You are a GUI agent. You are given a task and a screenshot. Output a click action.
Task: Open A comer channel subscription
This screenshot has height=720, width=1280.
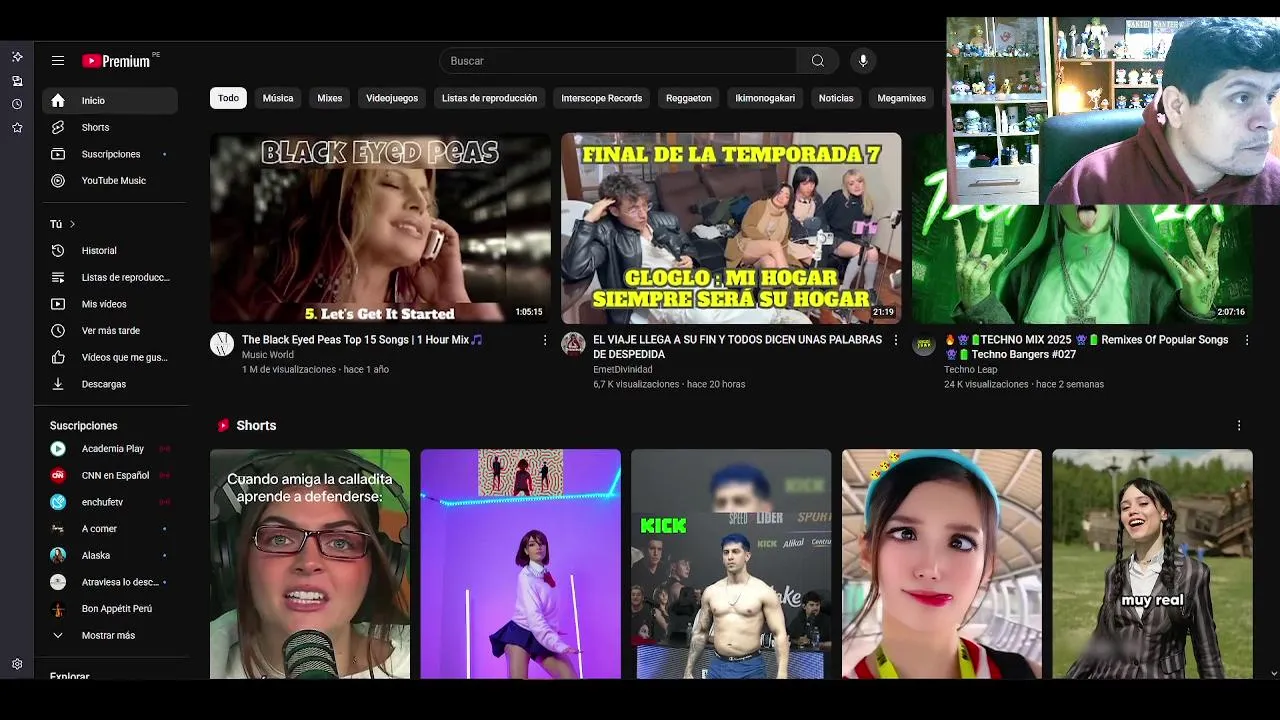tap(110, 529)
